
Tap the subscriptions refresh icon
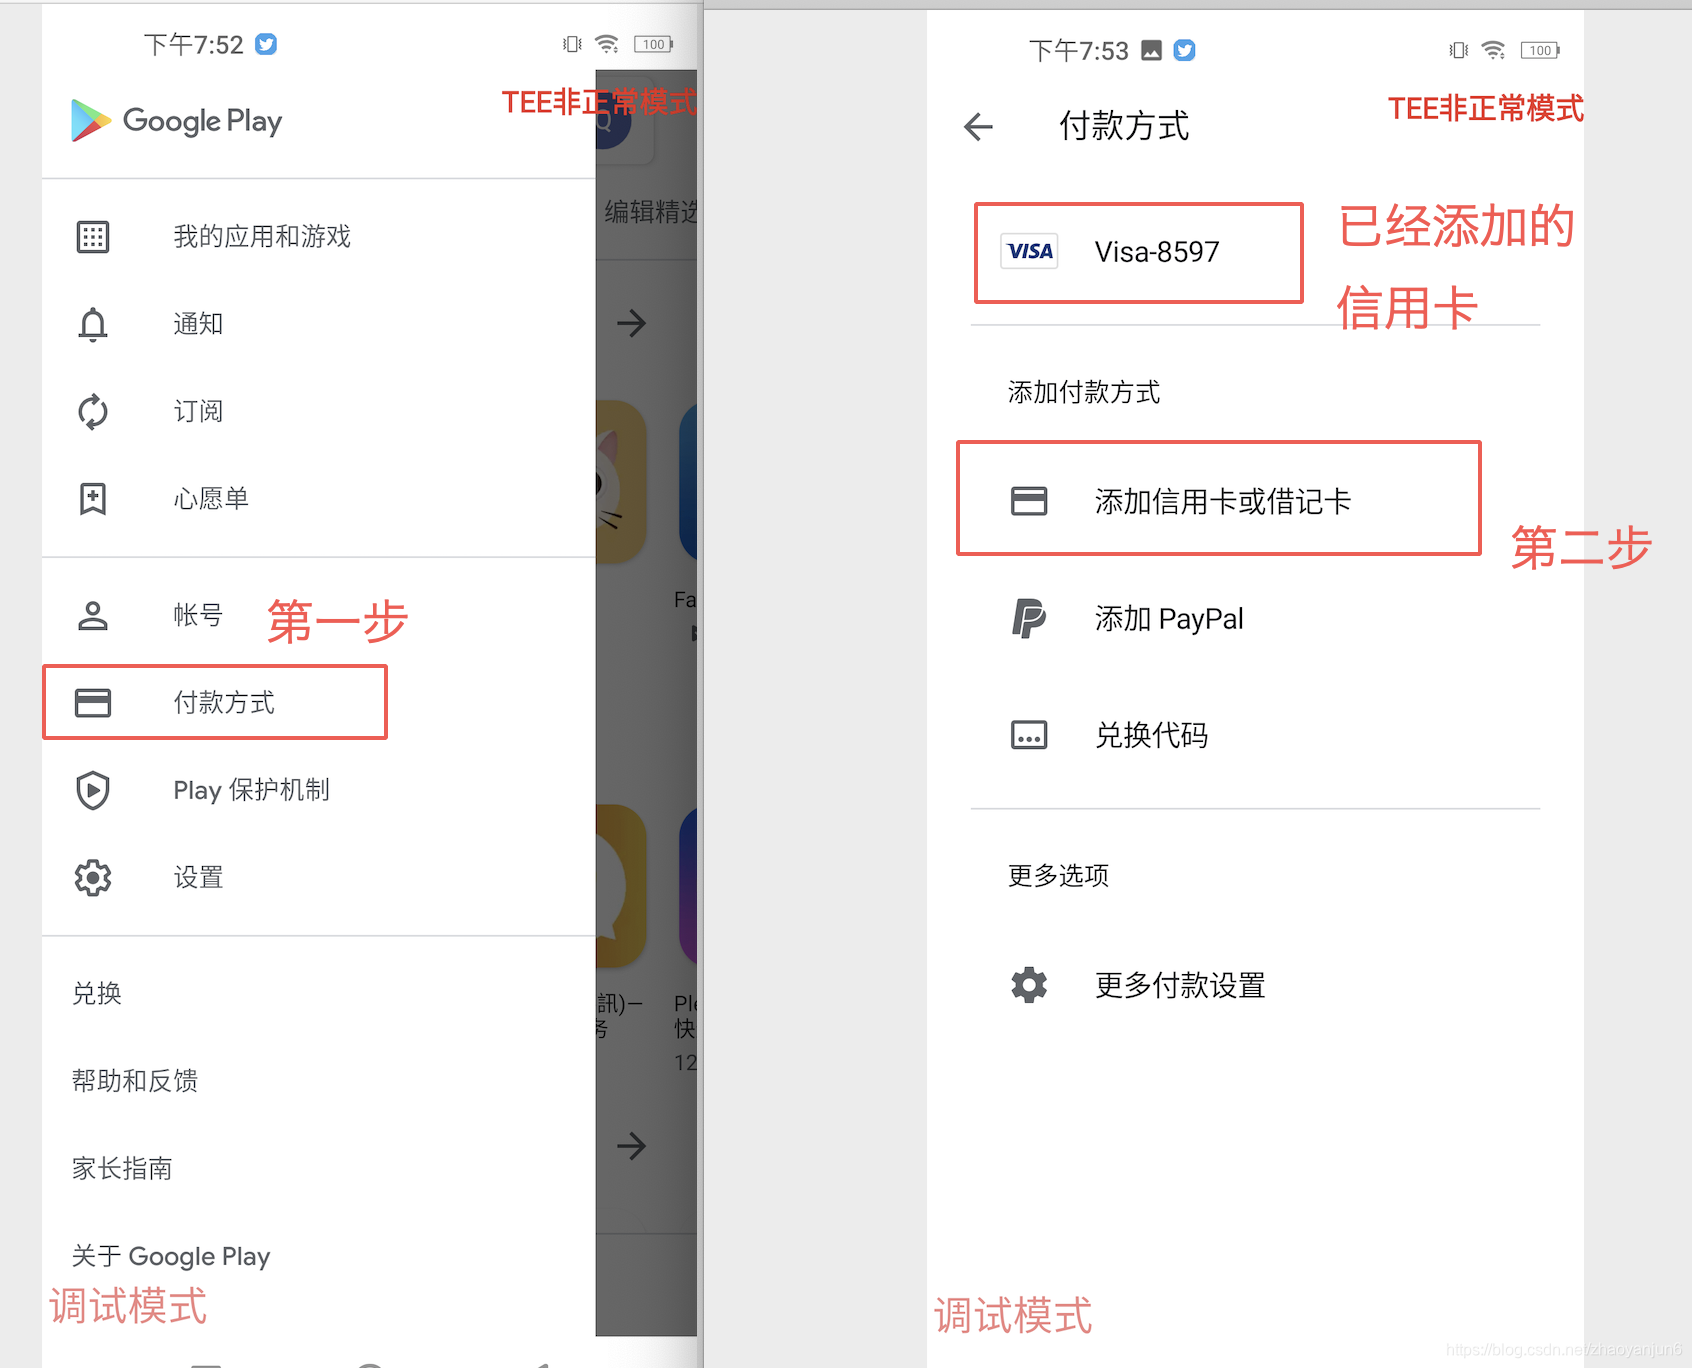pos(93,411)
